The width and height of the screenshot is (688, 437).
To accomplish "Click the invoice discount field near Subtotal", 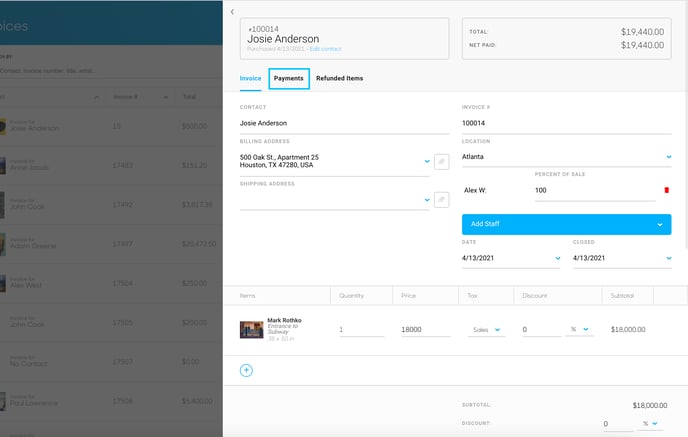I will (619, 424).
